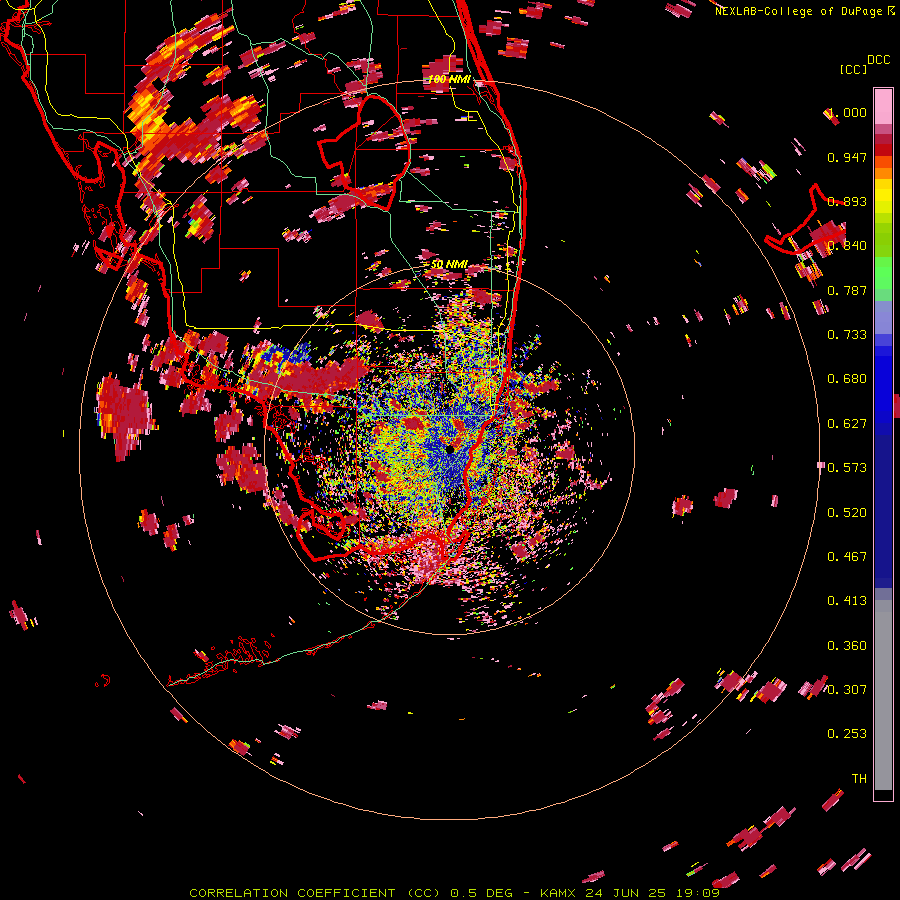
Task: Click the 1.000 legend value
Action: tap(847, 112)
